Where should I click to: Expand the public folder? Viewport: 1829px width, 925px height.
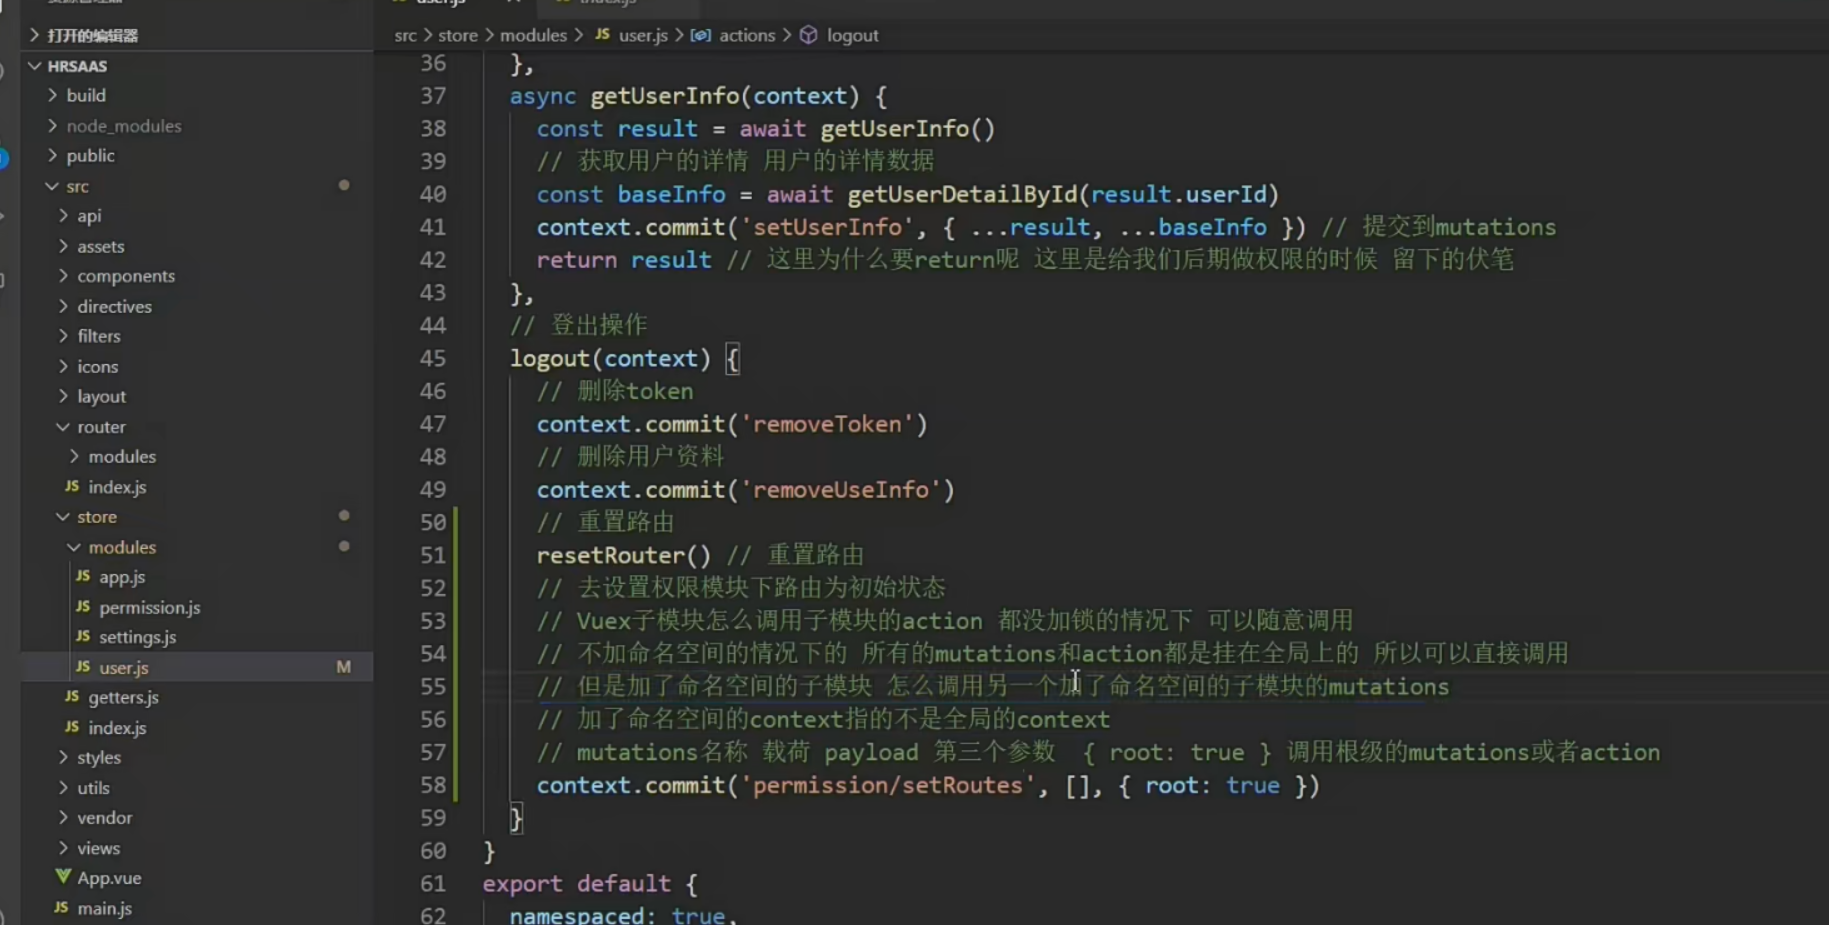[90, 156]
